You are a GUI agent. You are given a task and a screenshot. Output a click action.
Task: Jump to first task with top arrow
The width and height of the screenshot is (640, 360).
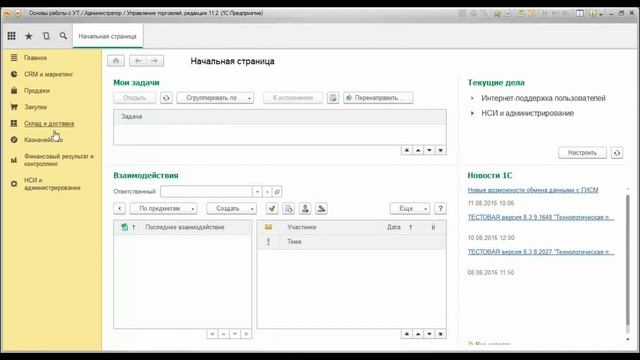point(407,151)
